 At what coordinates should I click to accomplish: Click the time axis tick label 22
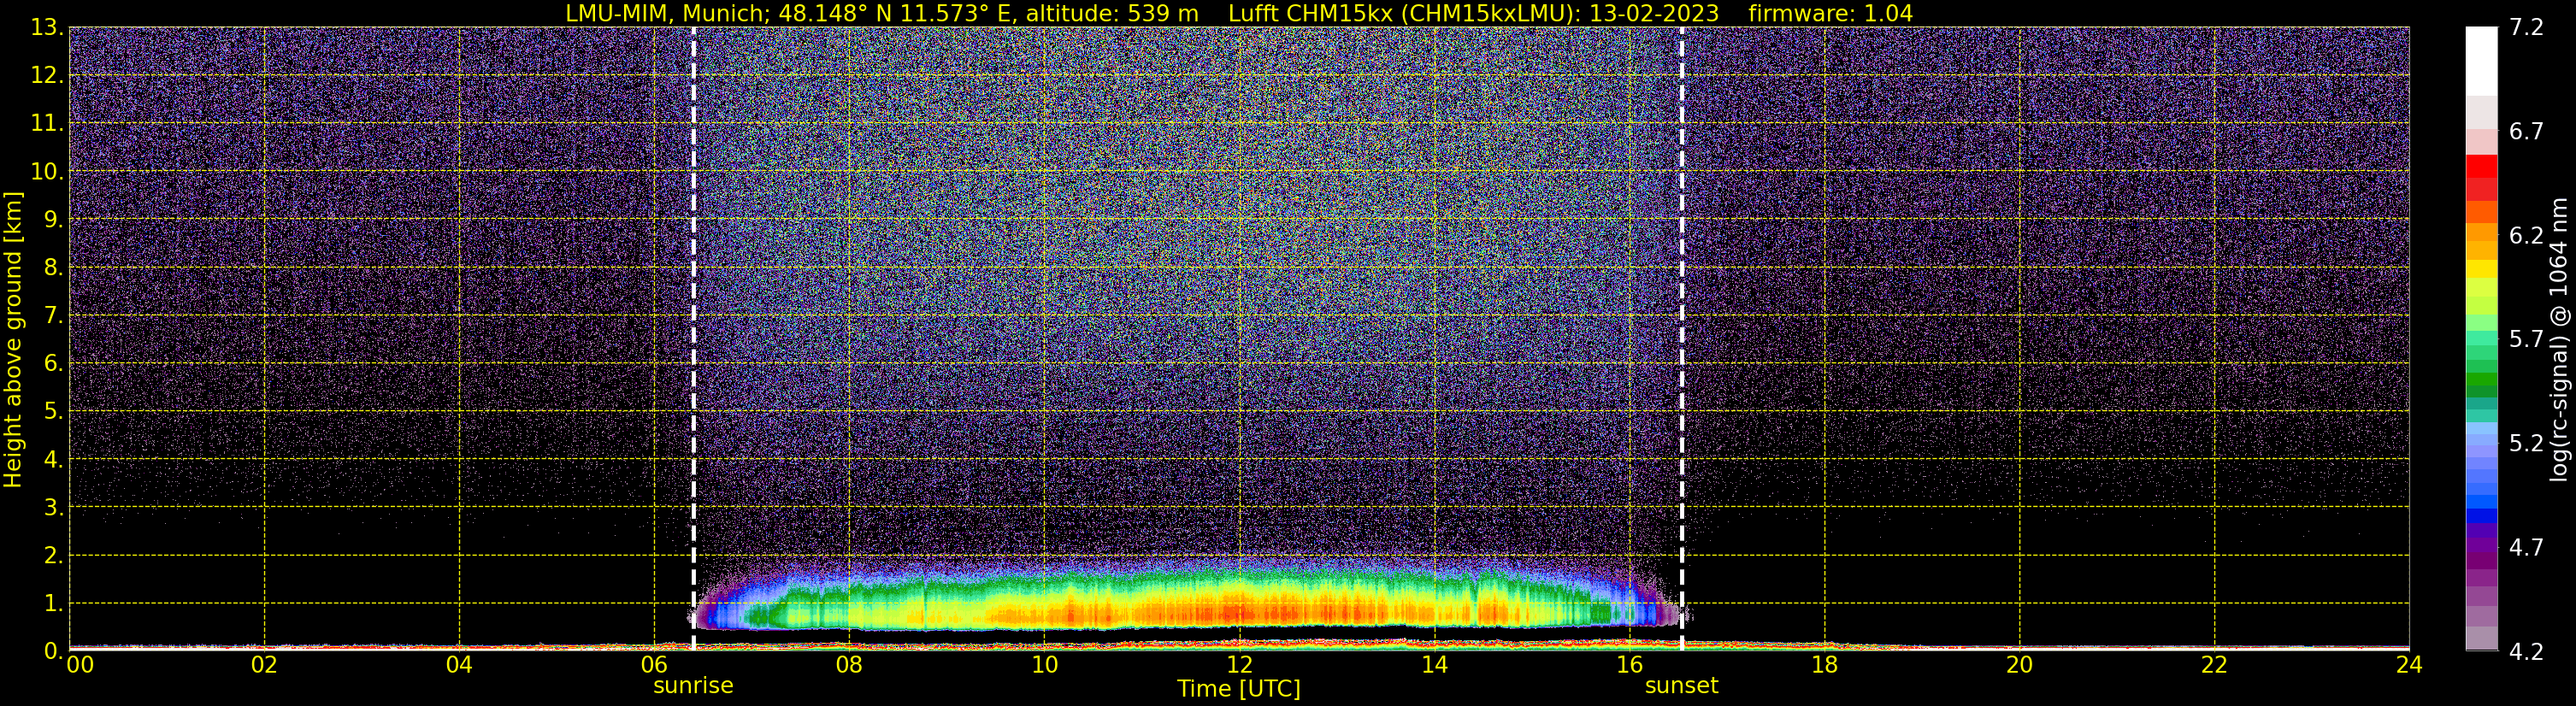[2214, 666]
